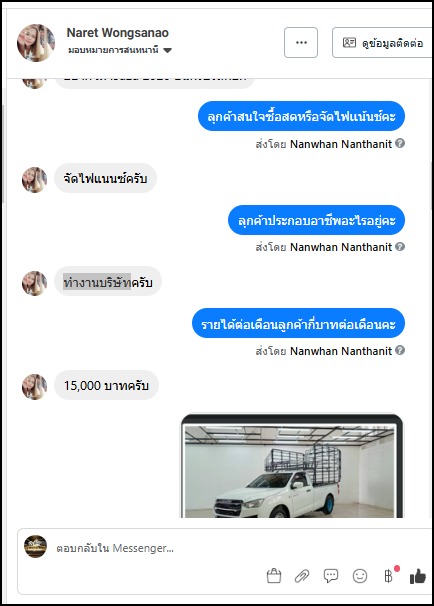The width and height of the screenshot is (434, 606).
Task: Click the ดูข้อมูลติดต่อ contact info button
Action: [x=382, y=43]
